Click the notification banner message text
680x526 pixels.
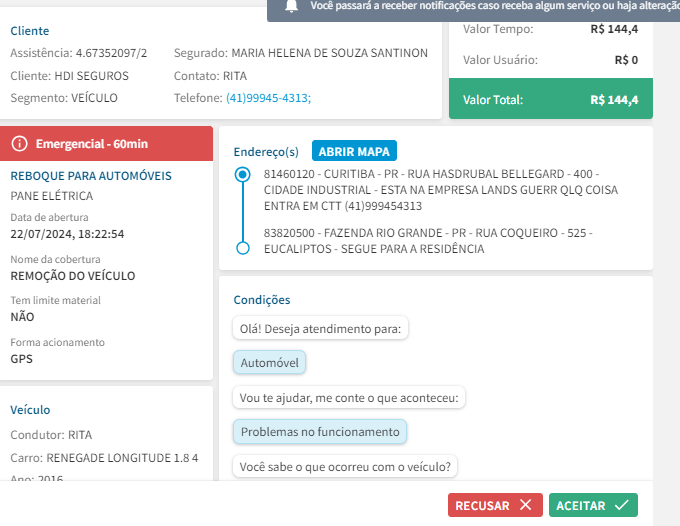[495, 6]
